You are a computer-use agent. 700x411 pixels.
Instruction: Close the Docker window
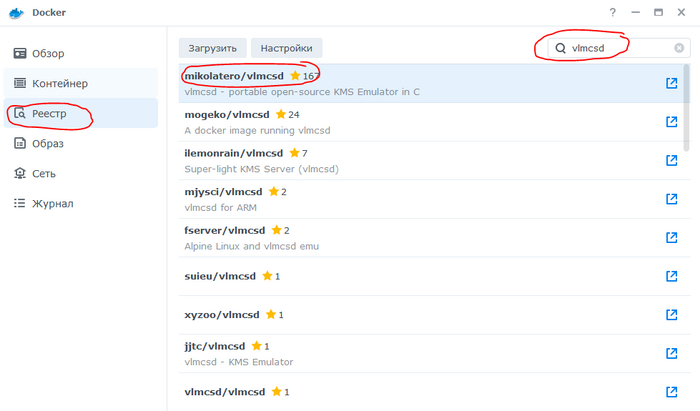point(681,12)
